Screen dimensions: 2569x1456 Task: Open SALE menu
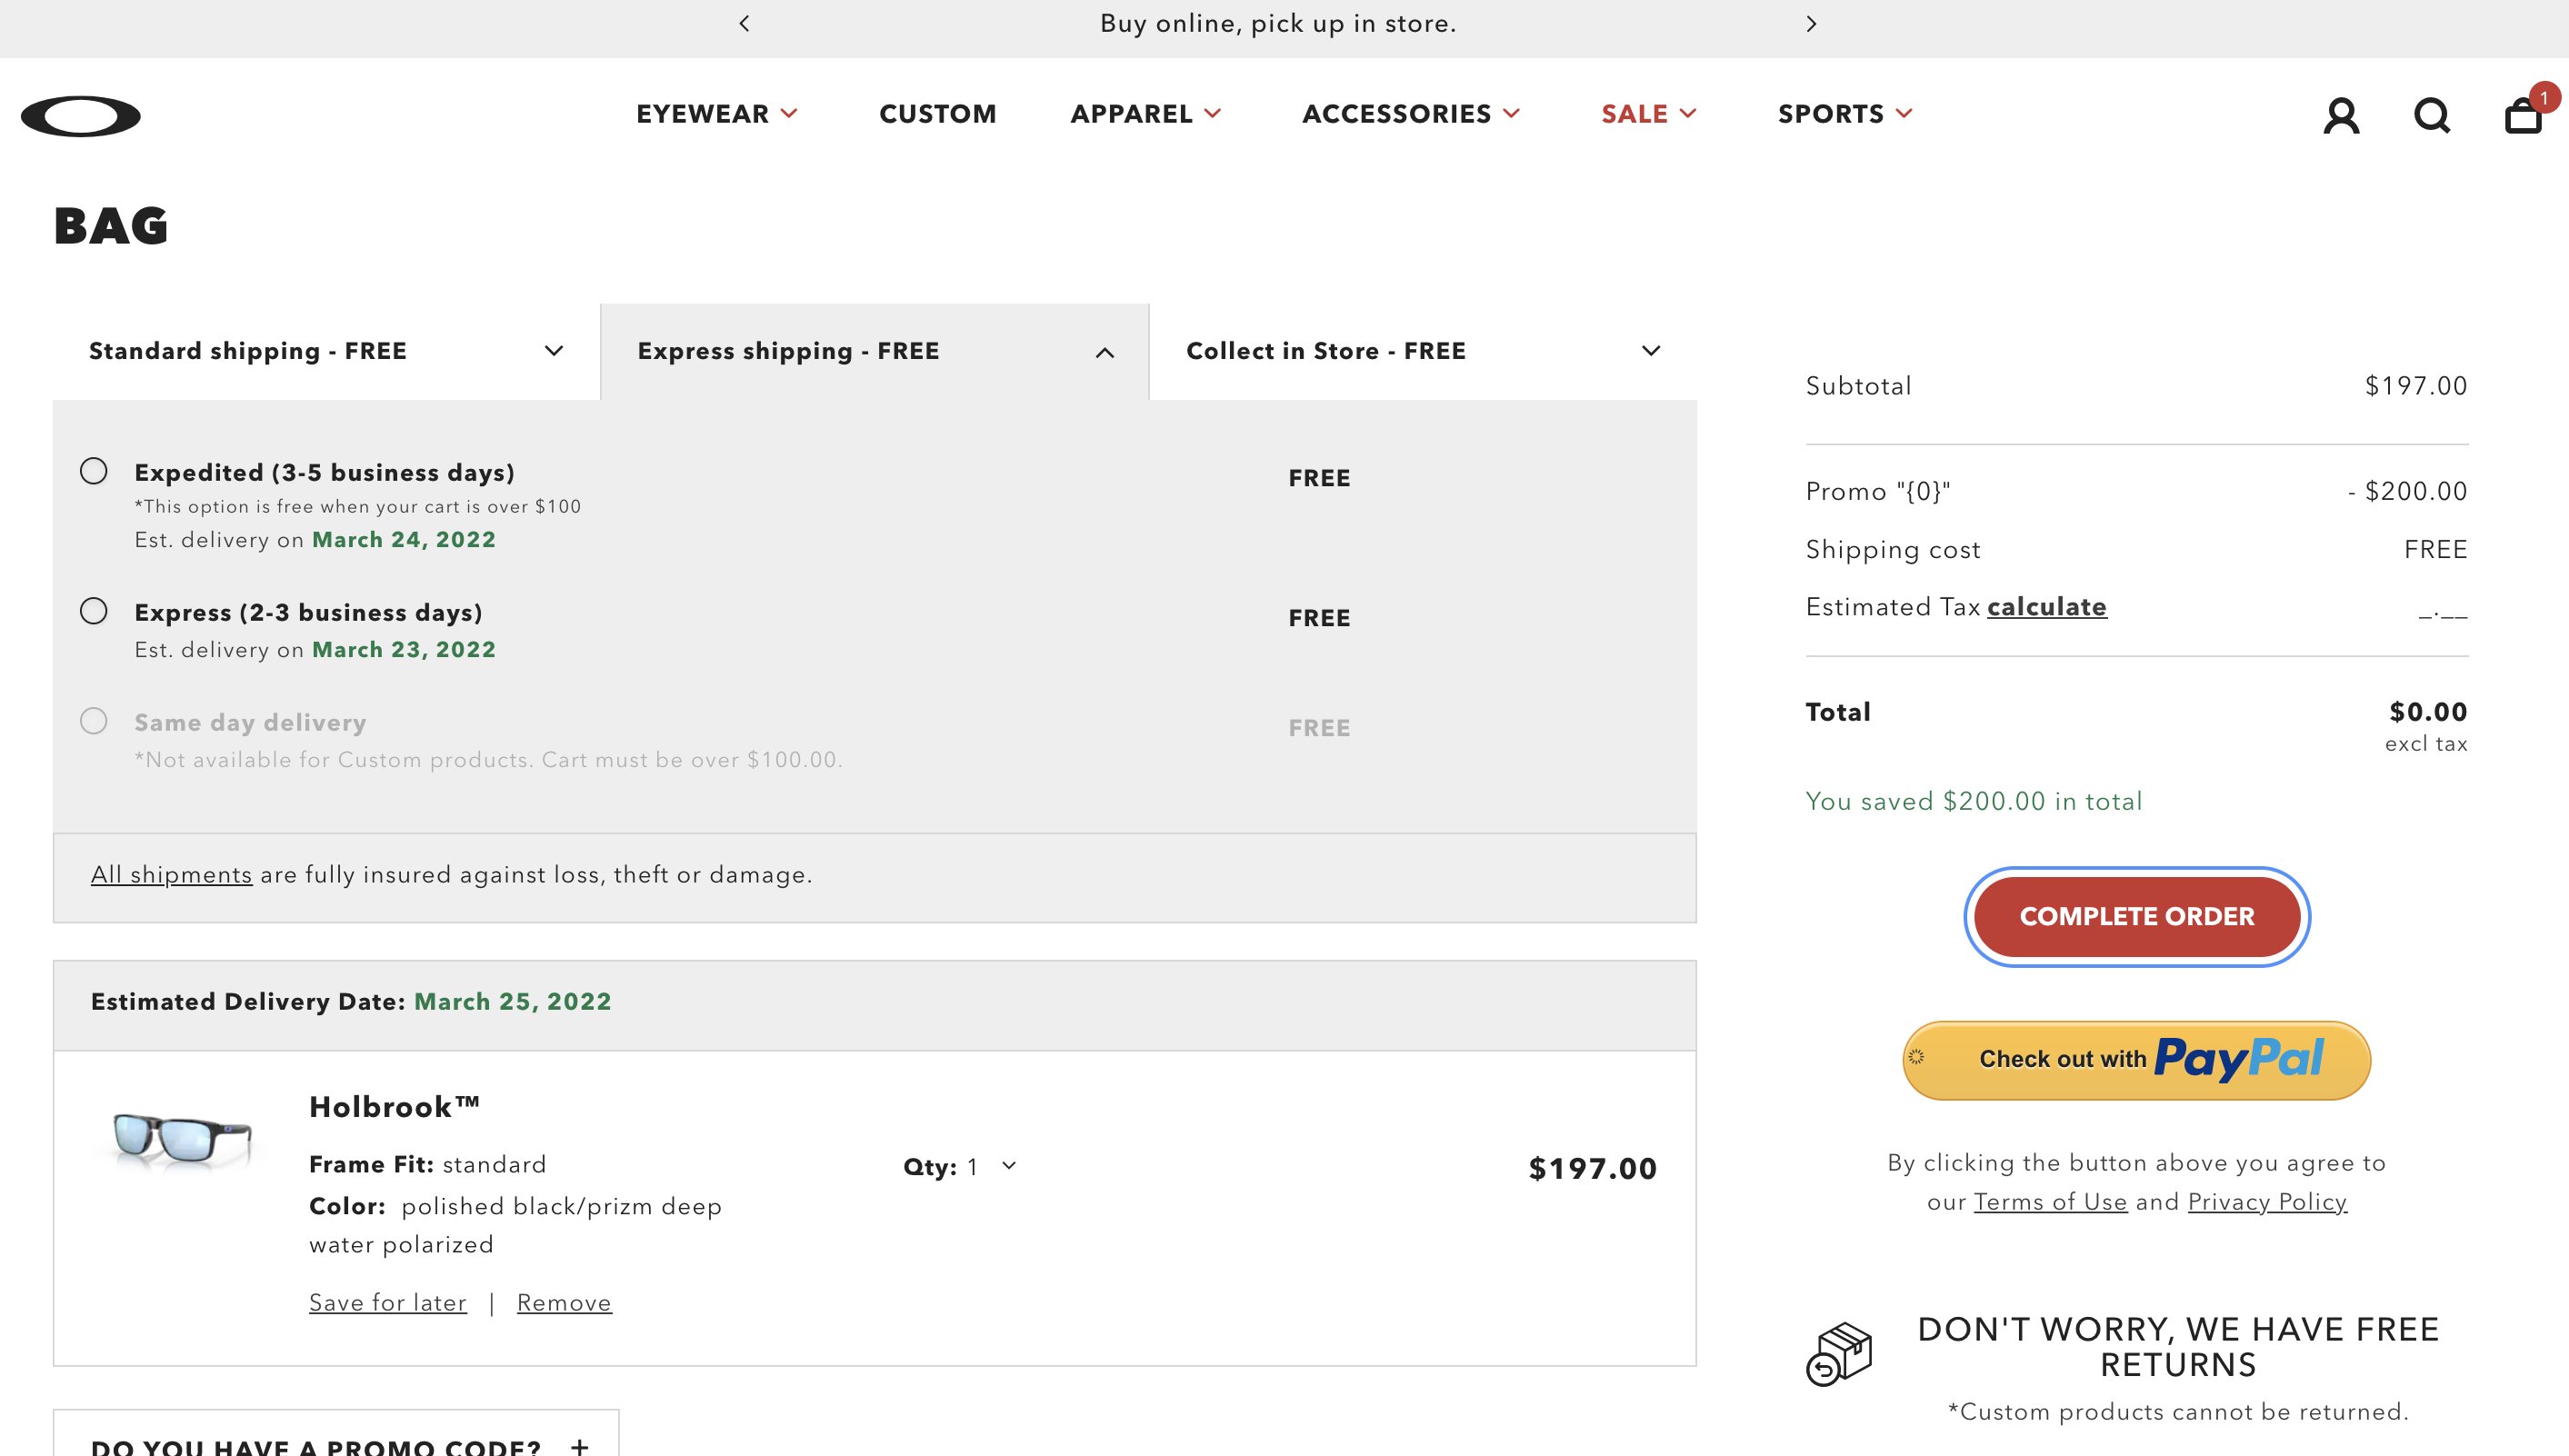click(1649, 114)
